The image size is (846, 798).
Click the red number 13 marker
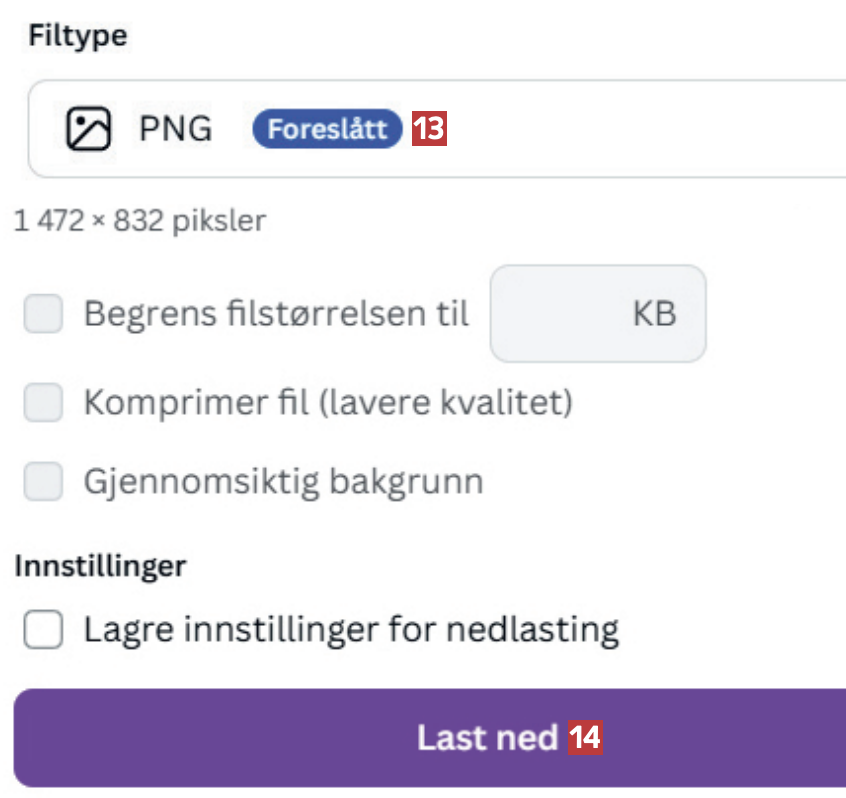(x=429, y=129)
